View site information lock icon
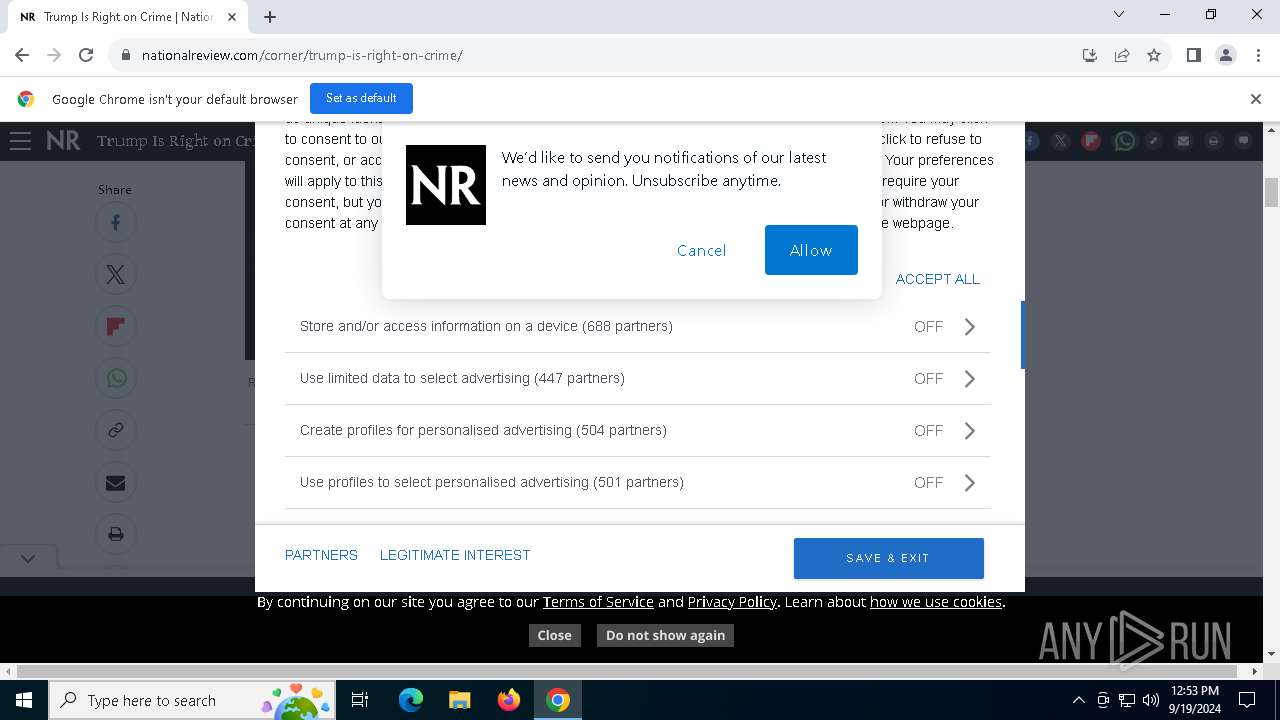 [126, 55]
